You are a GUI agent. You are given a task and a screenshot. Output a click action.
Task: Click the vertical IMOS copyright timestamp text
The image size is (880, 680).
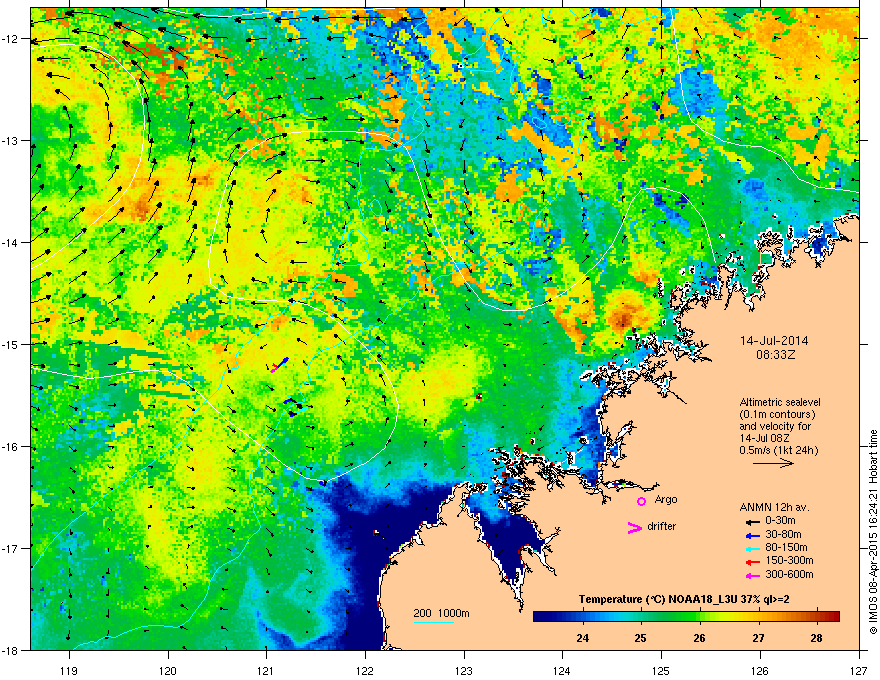[873, 532]
